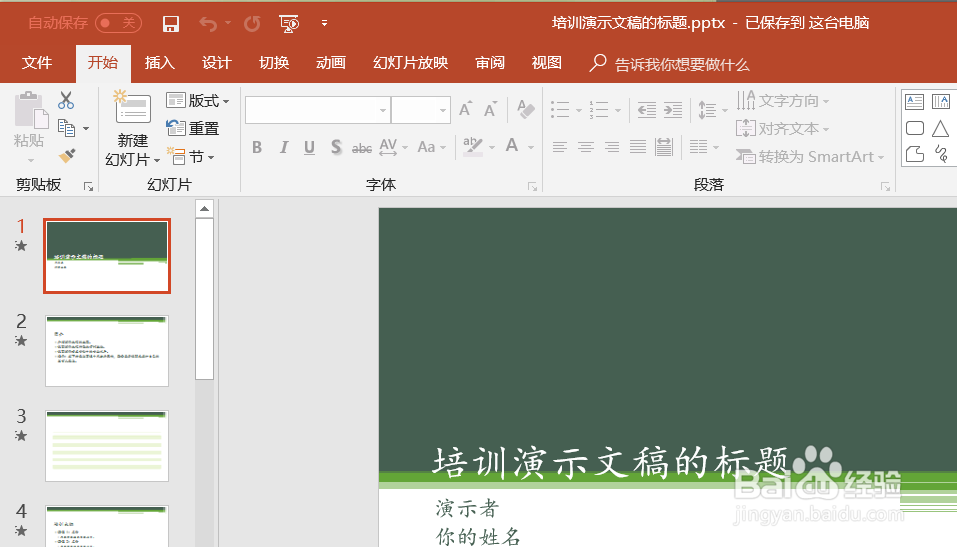This screenshot has height=547, width=957.
Task: Click the slide panel scroll up arrow
Action: (x=204, y=209)
